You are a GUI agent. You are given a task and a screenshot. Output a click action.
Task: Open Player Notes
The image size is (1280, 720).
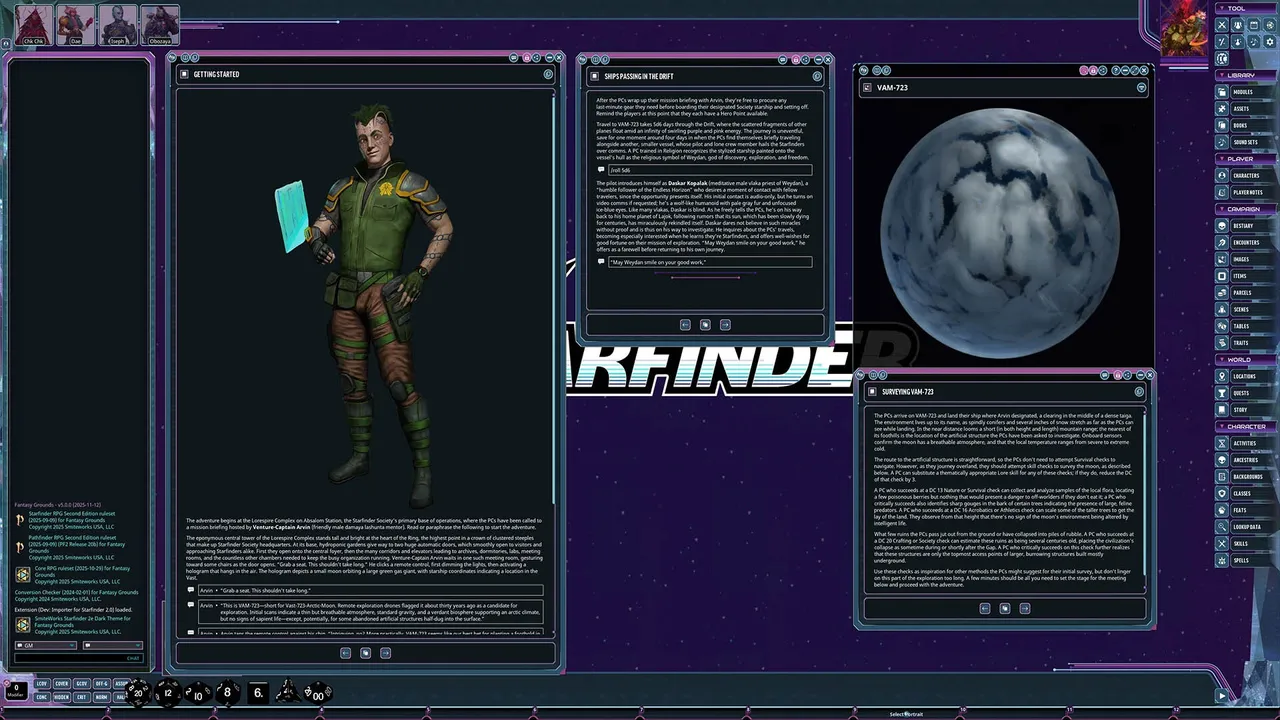[1246, 192]
